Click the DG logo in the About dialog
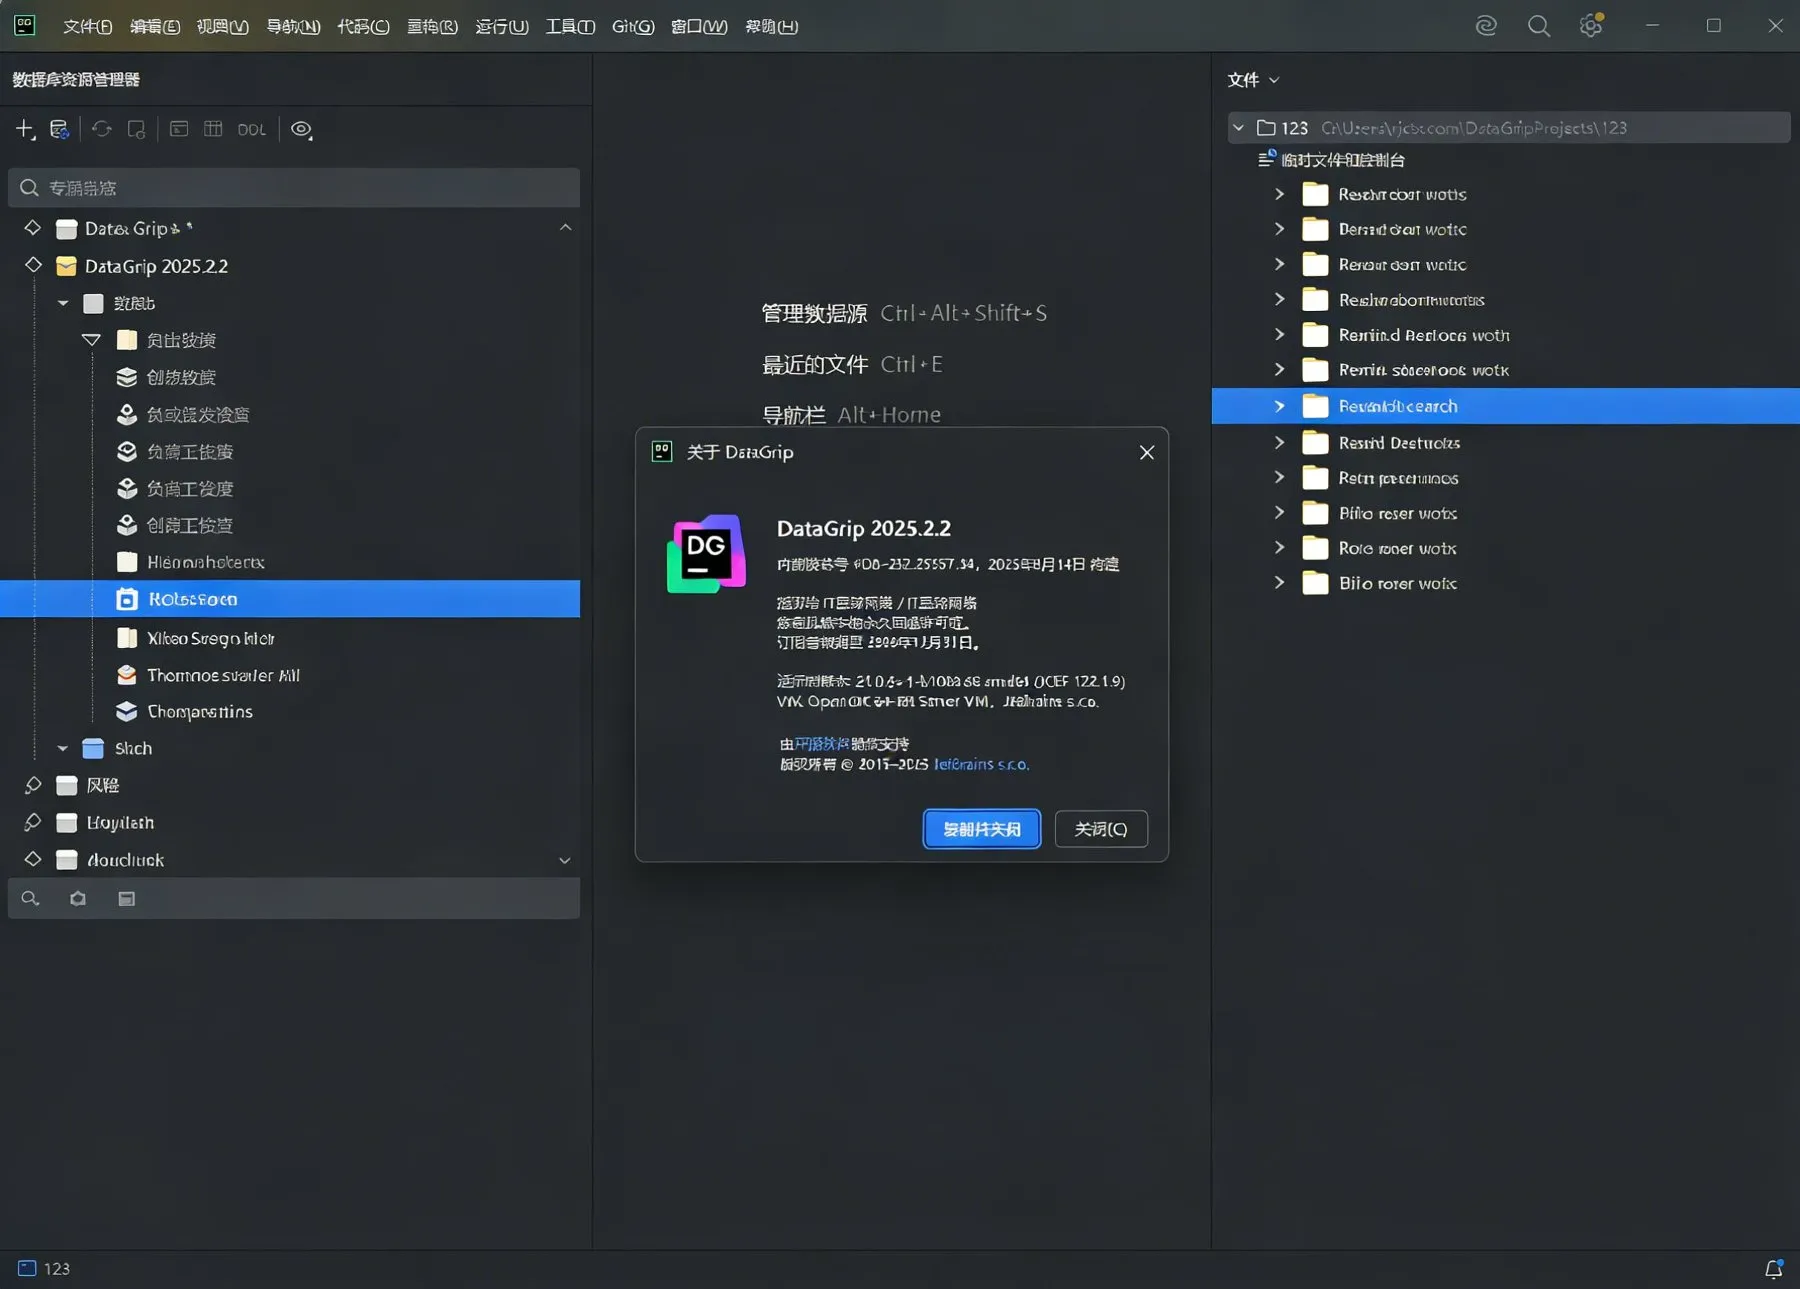Image resolution: width=1800 pixels, height=1289 pixels. pos(706,554)
